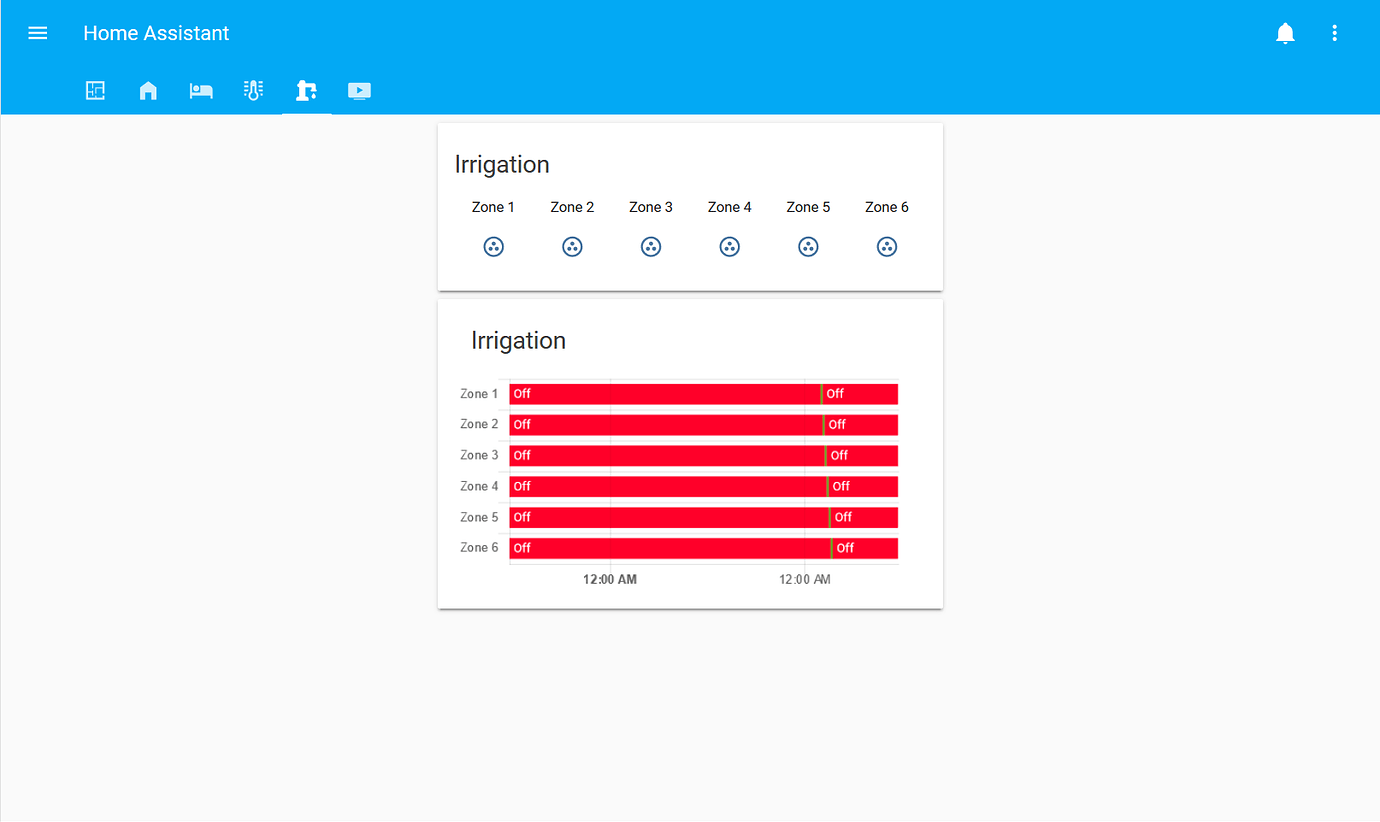Select the Zone 6 row label
1380x822 pixels.
coord(479,547)
